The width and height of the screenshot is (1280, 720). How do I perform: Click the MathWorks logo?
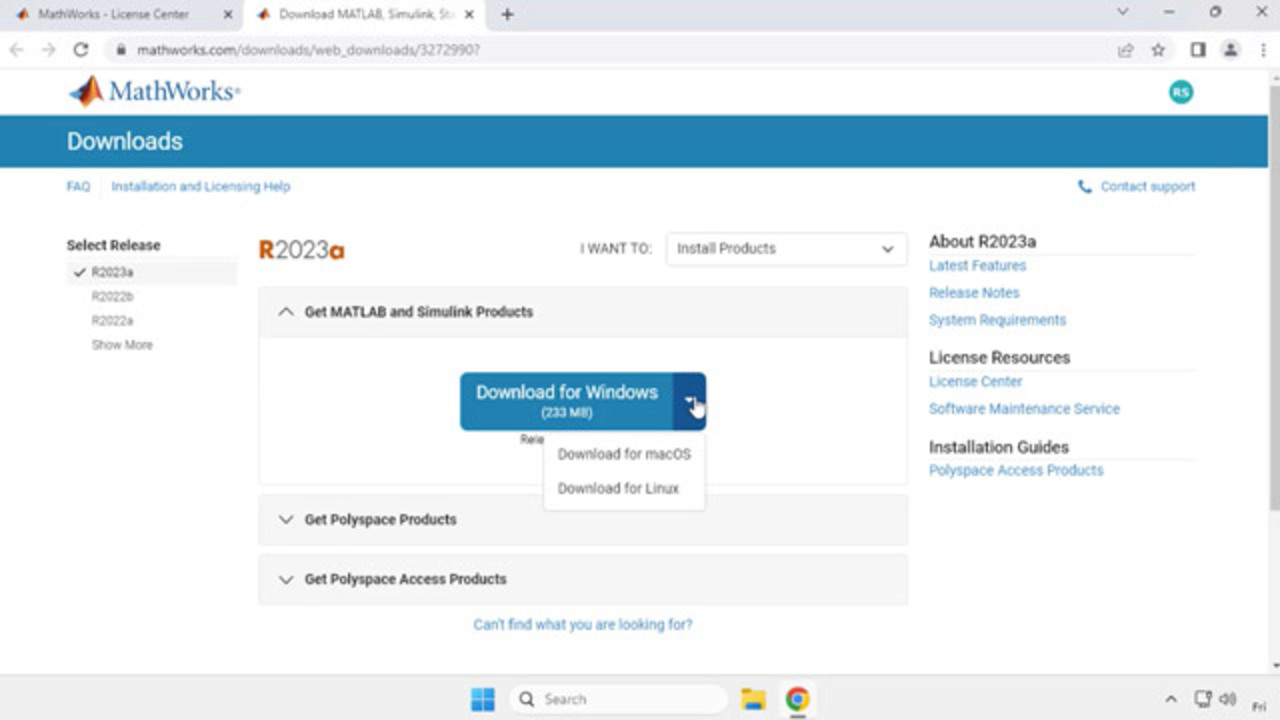[154, 92]
